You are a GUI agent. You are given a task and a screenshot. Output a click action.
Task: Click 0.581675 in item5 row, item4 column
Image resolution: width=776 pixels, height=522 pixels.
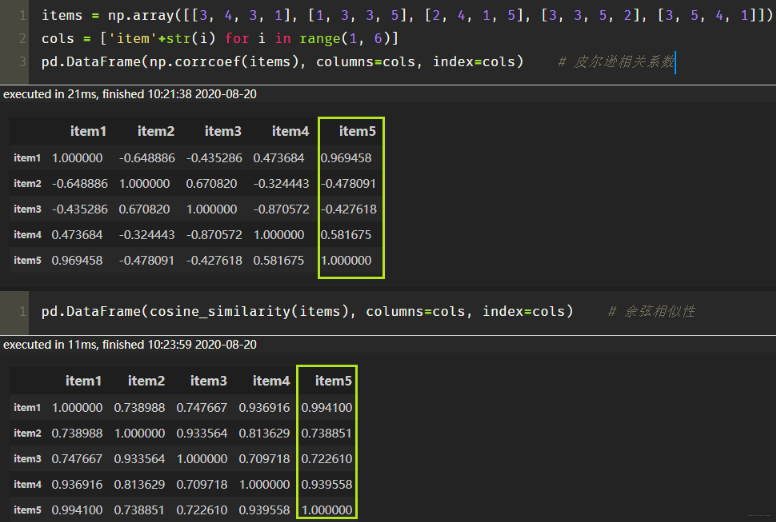[x=279, y=260]
